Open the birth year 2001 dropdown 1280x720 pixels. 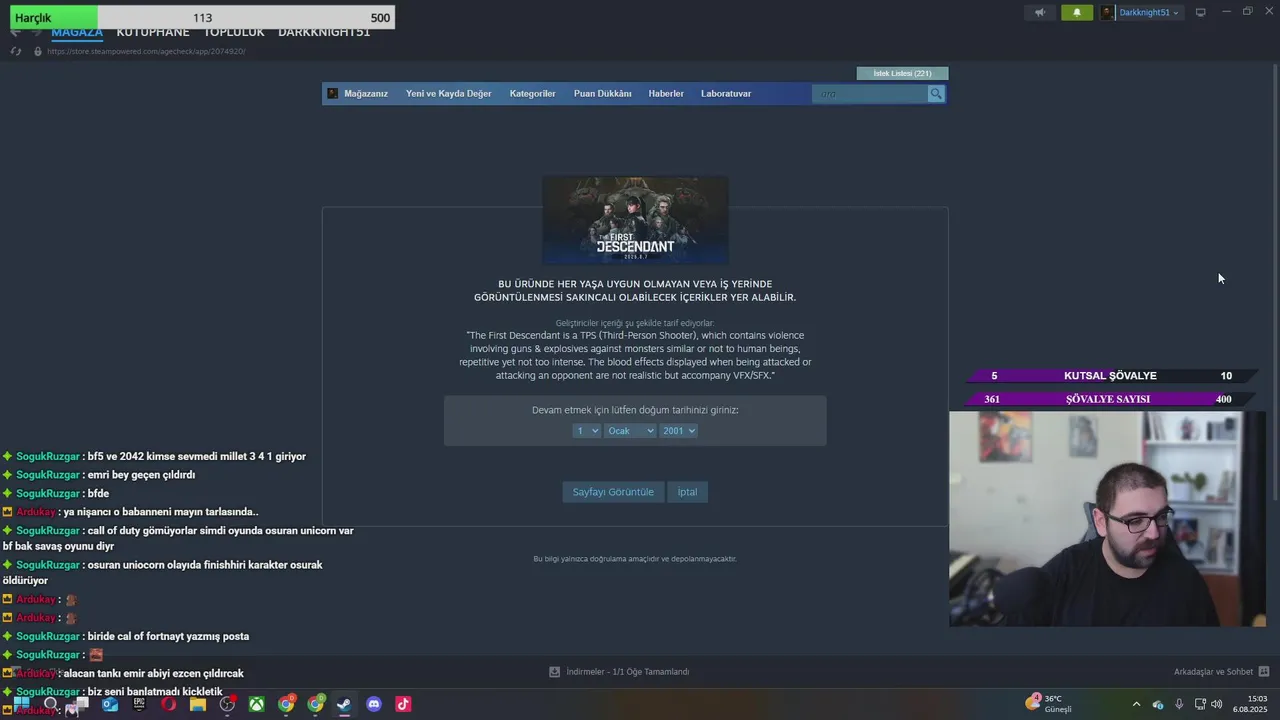pos(678,431)
